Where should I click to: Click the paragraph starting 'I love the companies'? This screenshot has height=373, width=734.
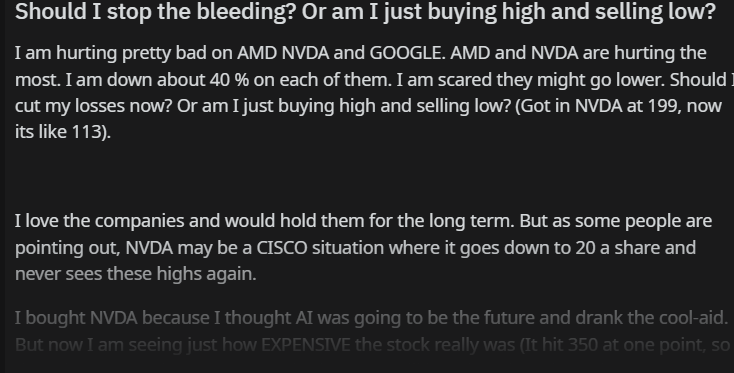[363, 247]
